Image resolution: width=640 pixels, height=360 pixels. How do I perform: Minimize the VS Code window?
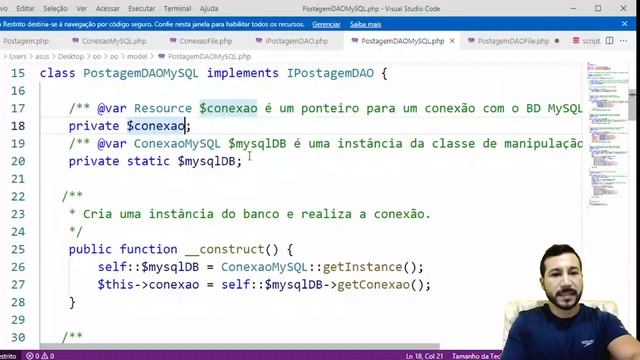click(573, 8)
